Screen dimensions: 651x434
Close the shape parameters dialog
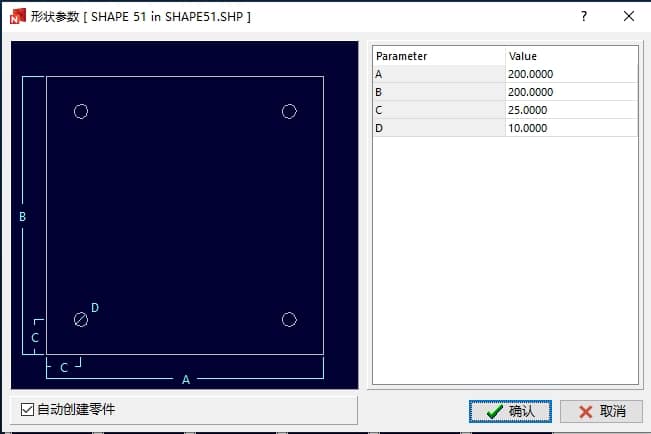[x=629, y=16]
